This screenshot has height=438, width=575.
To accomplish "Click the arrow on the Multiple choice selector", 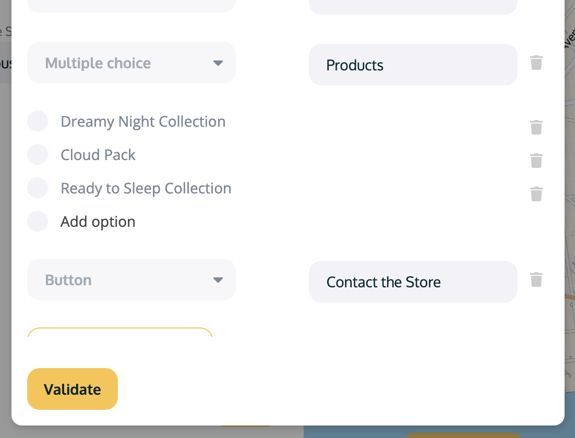I will pyautogui.click(x=218, y=63).
